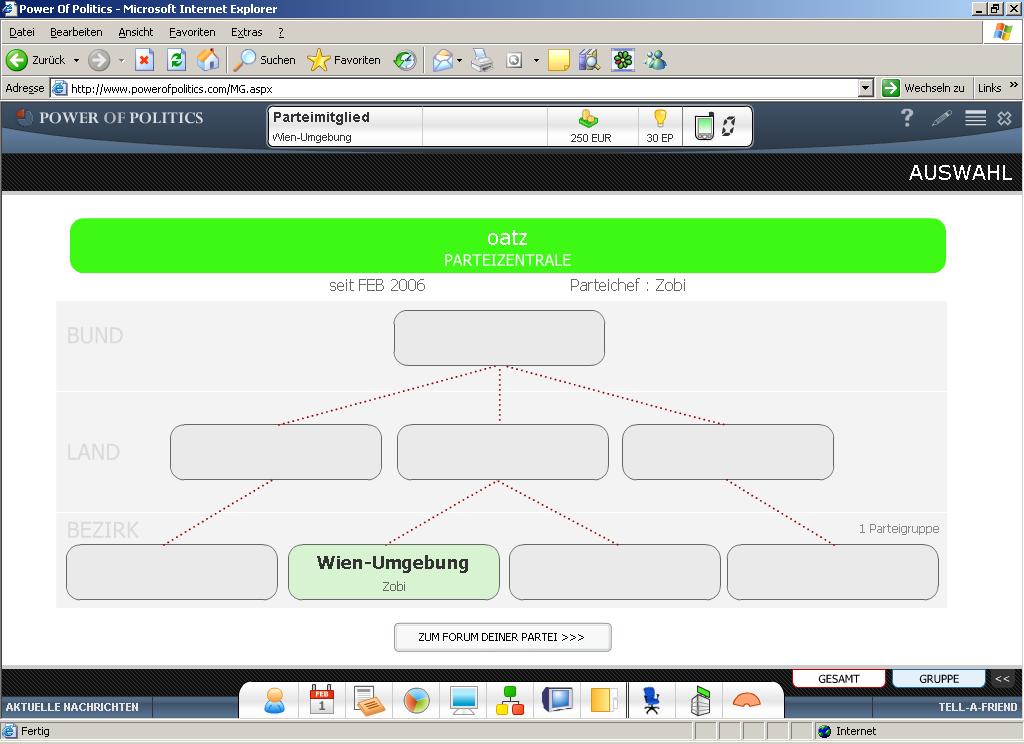The height and width of the screenshot is (744, 1024).
Task: Click the Tell-A-Friend link
Action: pyautogui.click(x=977, y=707)
